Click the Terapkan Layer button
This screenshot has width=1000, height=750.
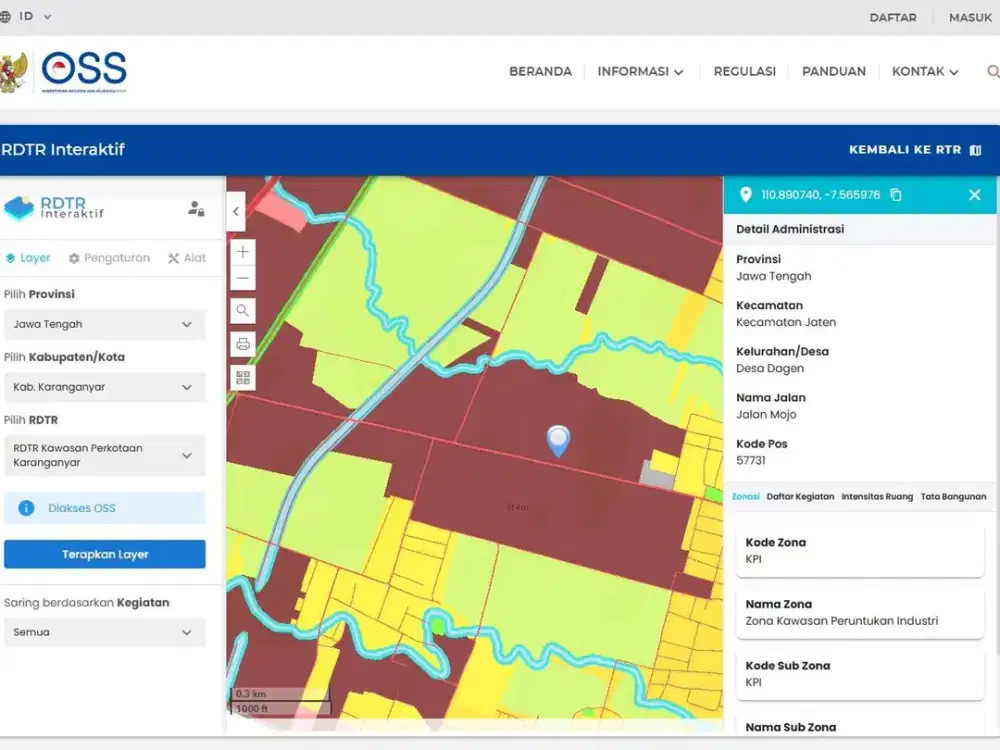pos(104,554)
